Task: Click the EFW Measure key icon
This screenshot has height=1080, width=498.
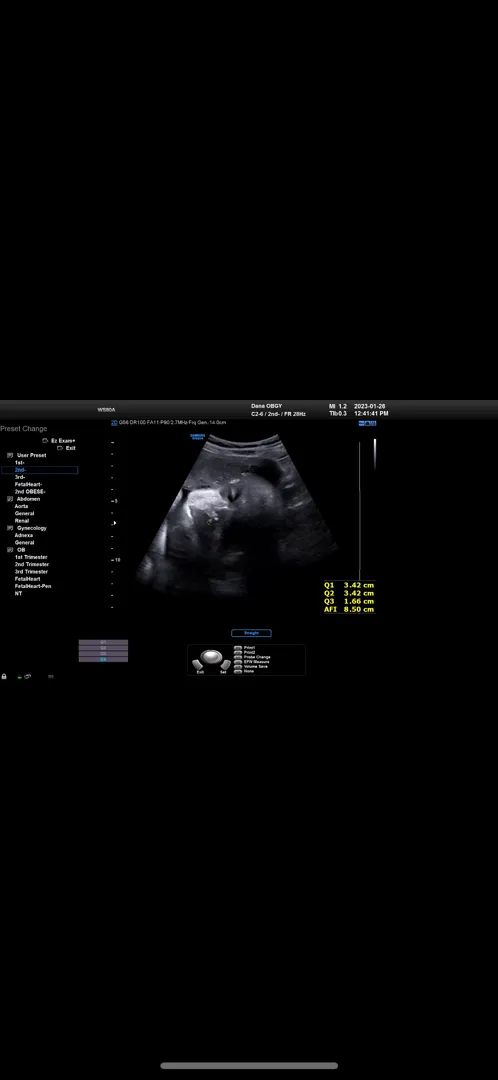Action: click(x=238, y=662)
